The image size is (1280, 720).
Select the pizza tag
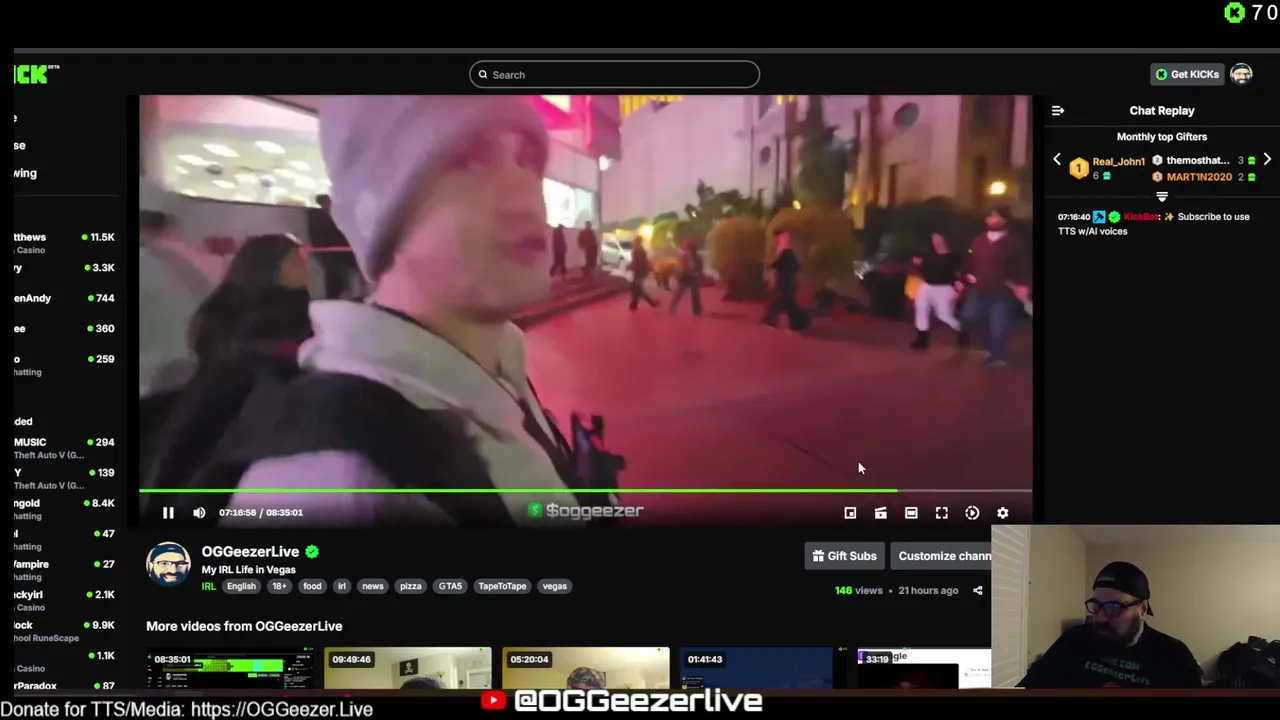click(x=411, y=587)
